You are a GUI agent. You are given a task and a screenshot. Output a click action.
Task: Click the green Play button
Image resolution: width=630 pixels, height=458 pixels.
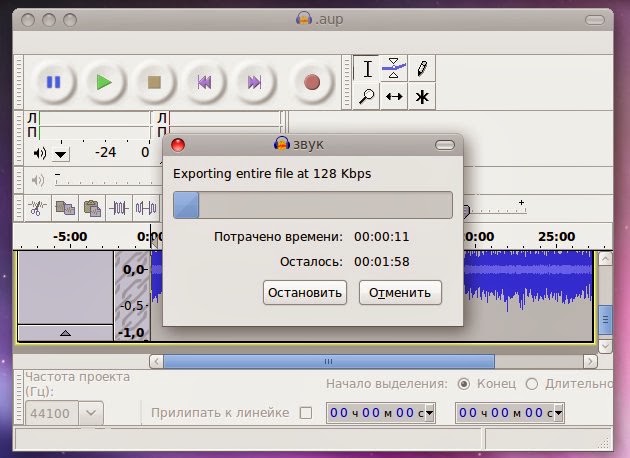tap(104, 82)
